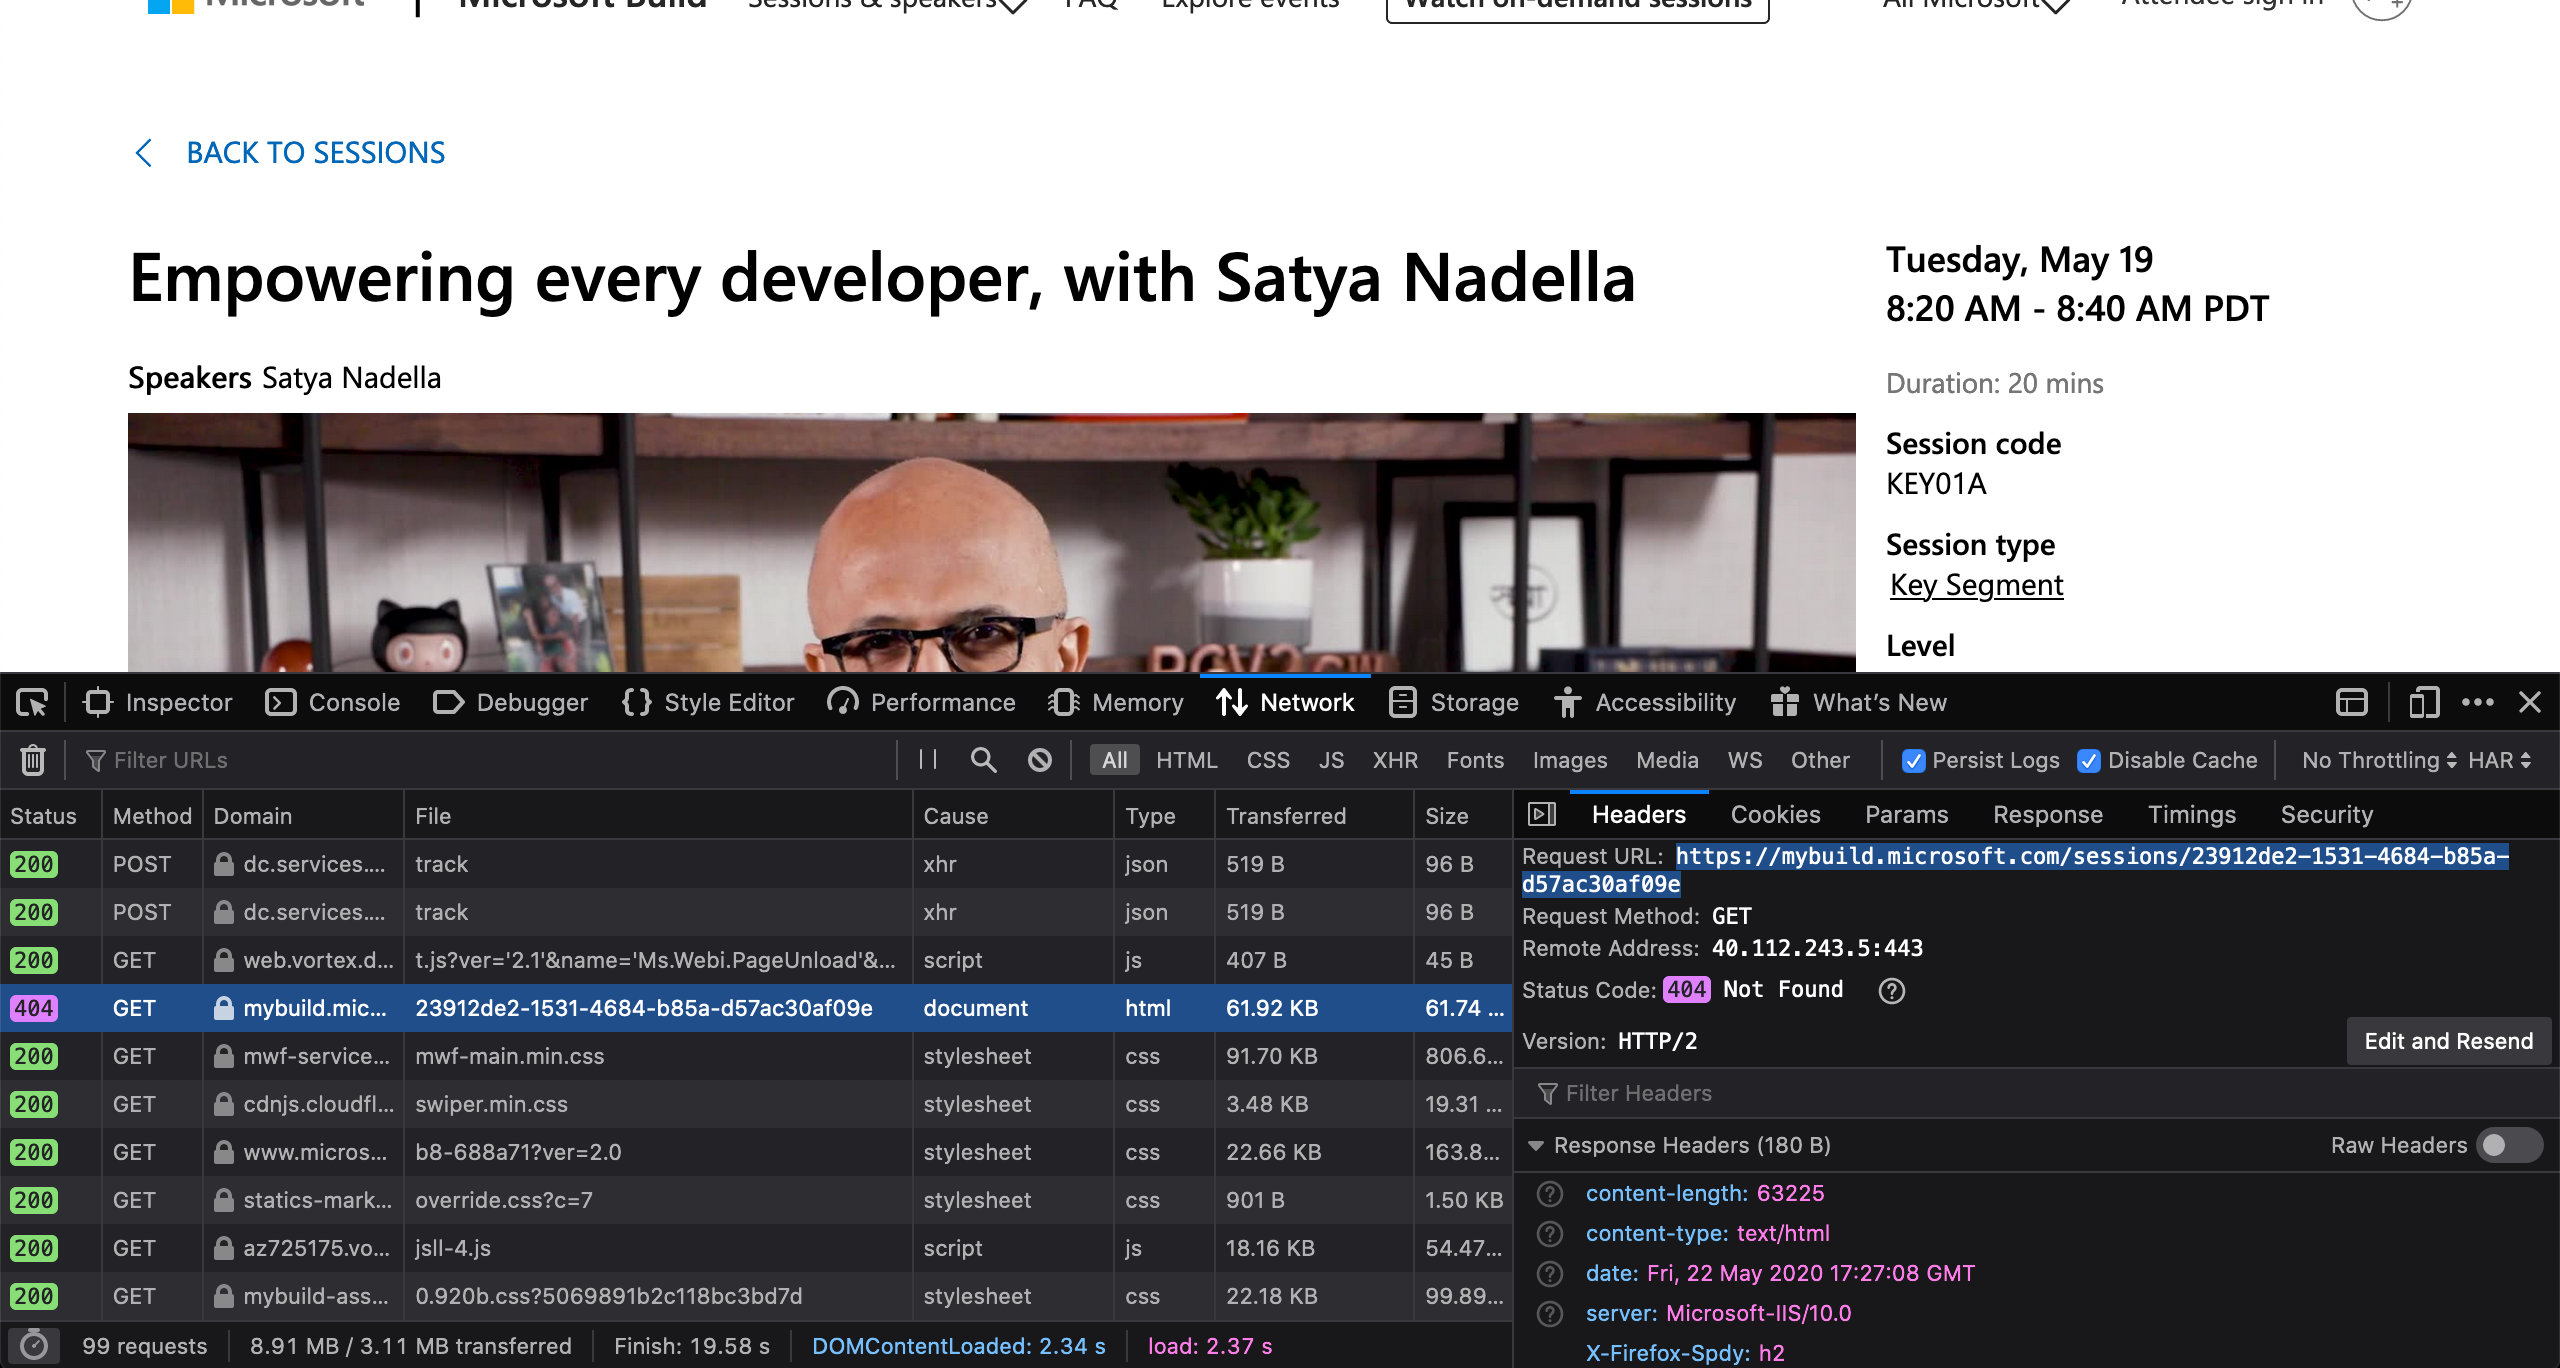Toggle responsive design mode icon

click(x=2424, y=703)
